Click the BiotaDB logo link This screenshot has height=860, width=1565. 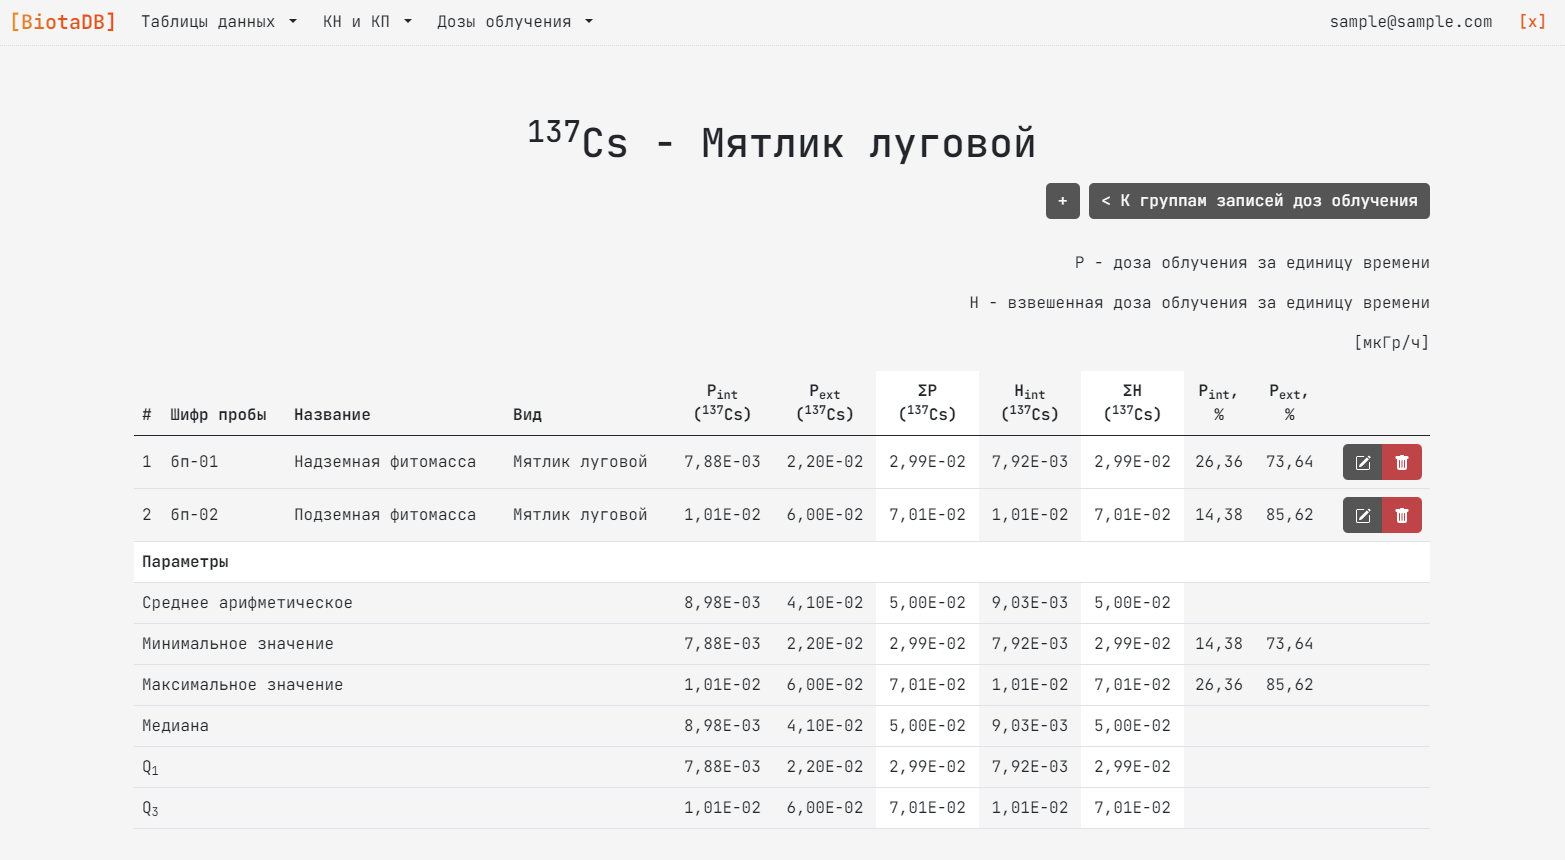coord(63,22)
